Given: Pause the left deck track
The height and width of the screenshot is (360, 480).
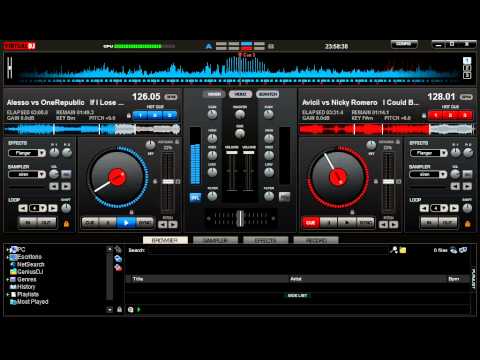Looking at the screenshot, I should point(108,222).
